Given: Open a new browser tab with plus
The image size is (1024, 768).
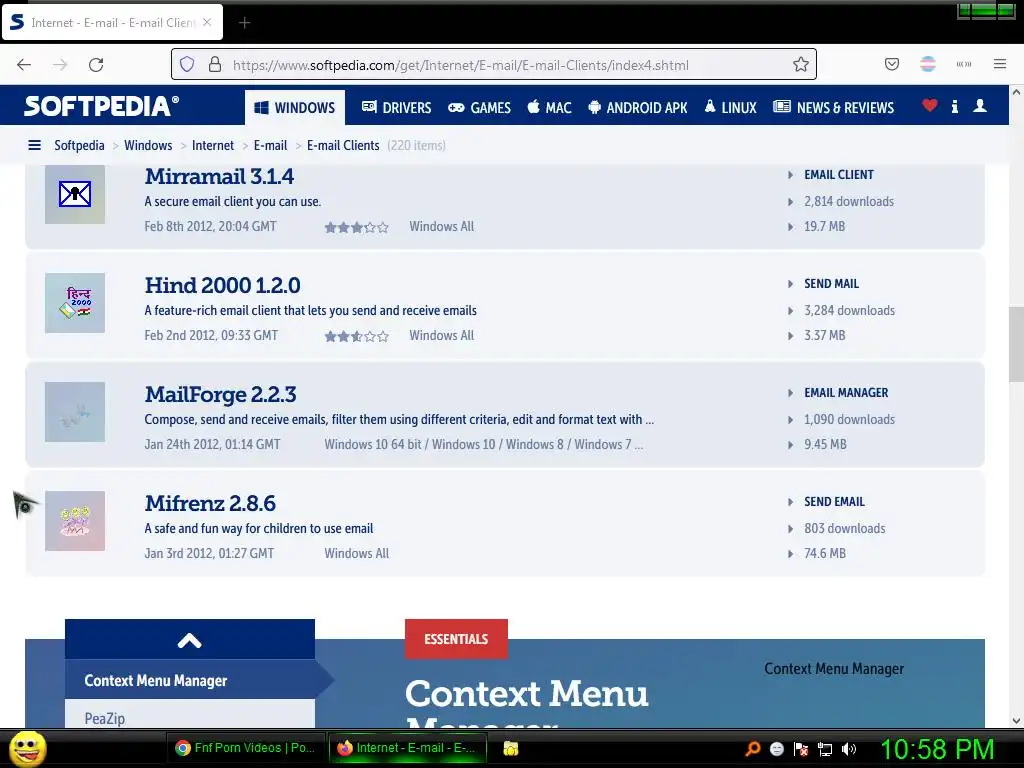Looking at the screenshot, I should tap(244, 23).
